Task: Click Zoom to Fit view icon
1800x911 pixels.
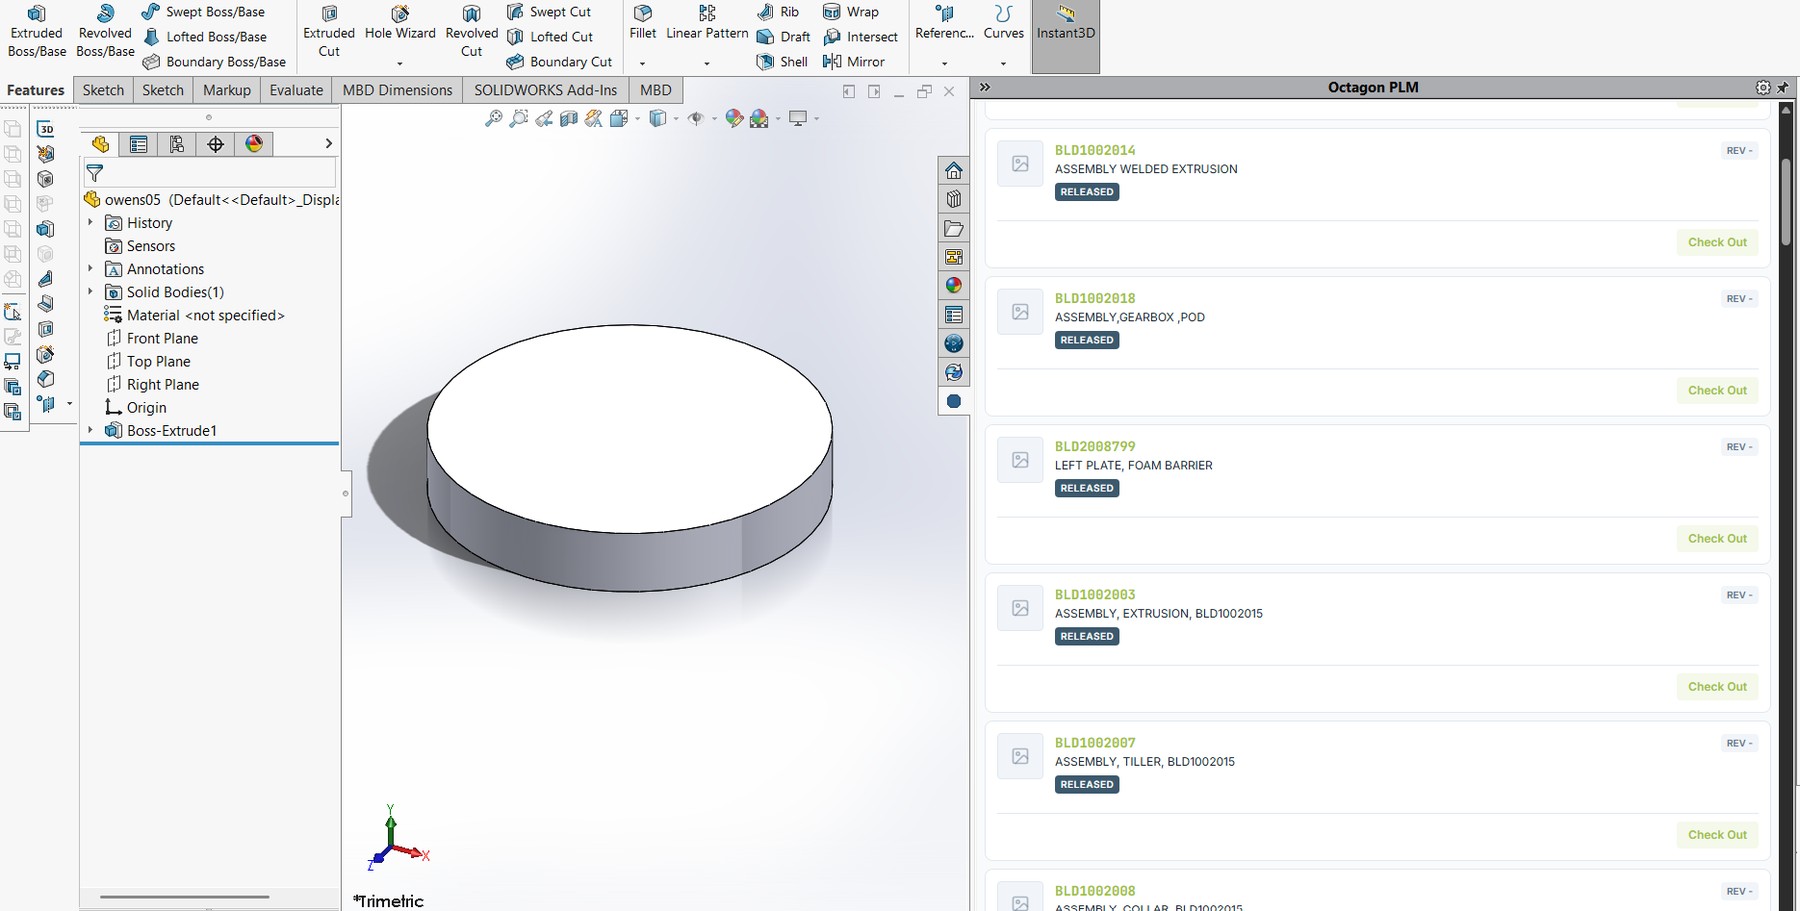Action: (x=493, y=119)
